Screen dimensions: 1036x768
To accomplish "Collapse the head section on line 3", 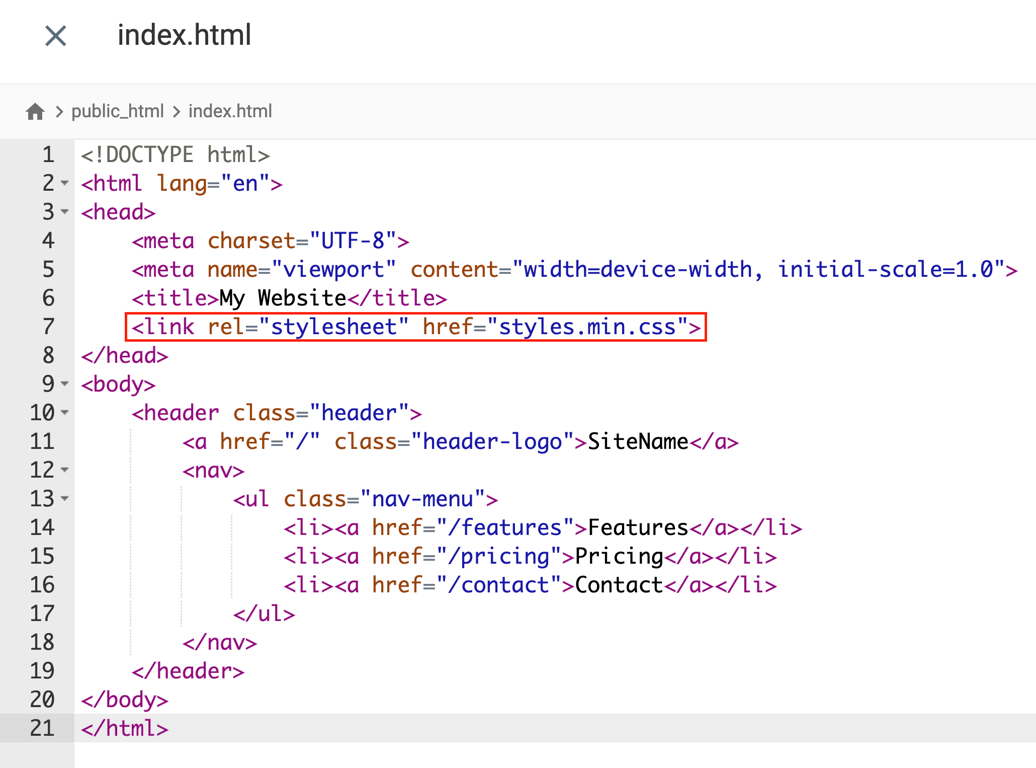I will [62, 212].
